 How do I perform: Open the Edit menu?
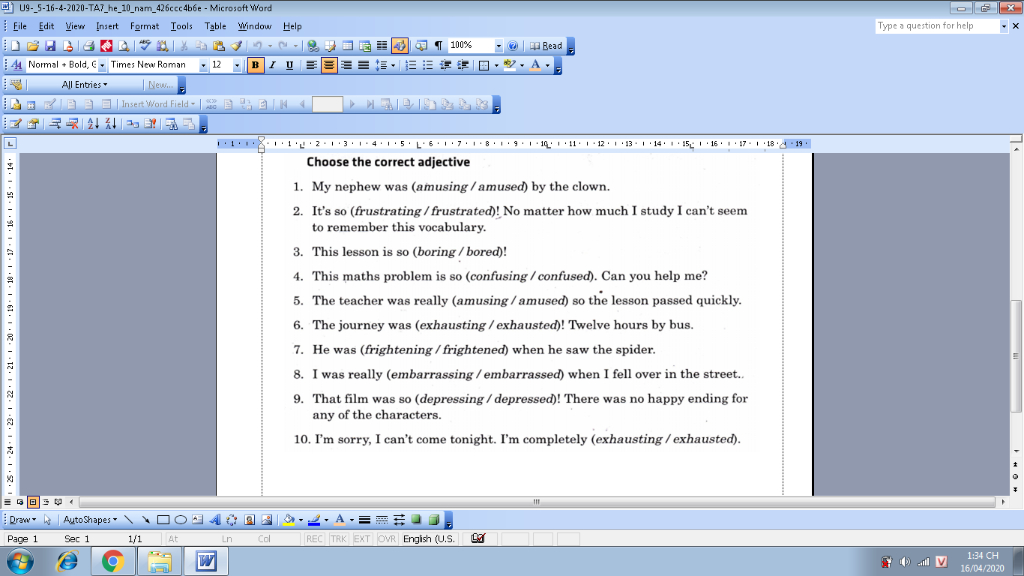(46, 26)
